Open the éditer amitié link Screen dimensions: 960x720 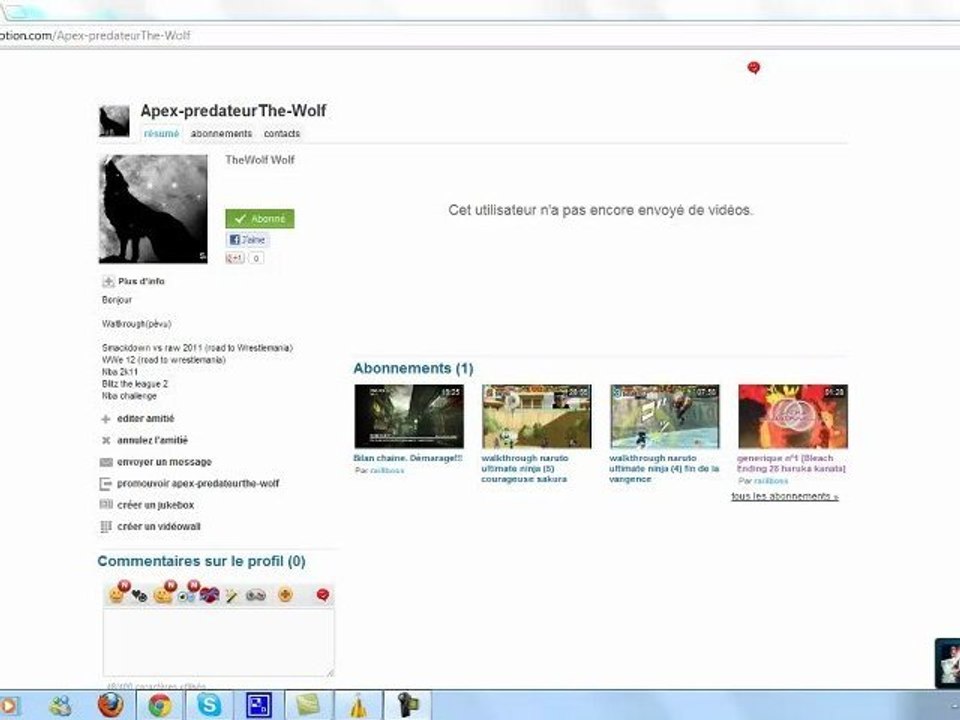click(146, 419)
